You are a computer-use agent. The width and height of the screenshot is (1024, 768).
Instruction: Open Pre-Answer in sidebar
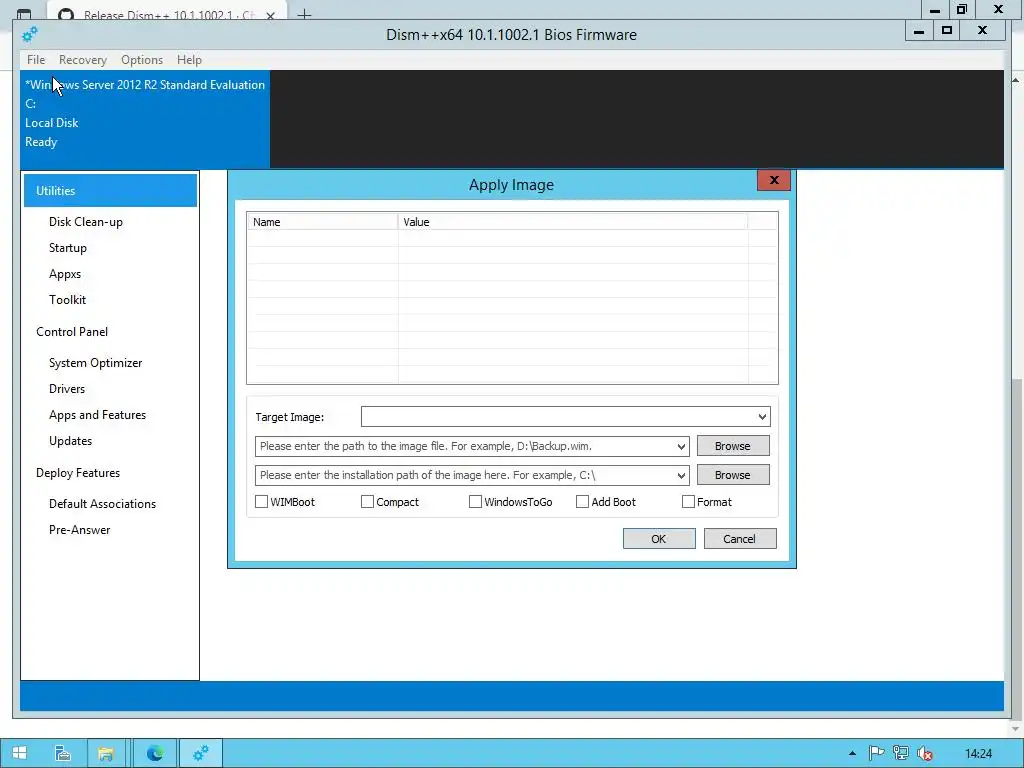(80, 530)
